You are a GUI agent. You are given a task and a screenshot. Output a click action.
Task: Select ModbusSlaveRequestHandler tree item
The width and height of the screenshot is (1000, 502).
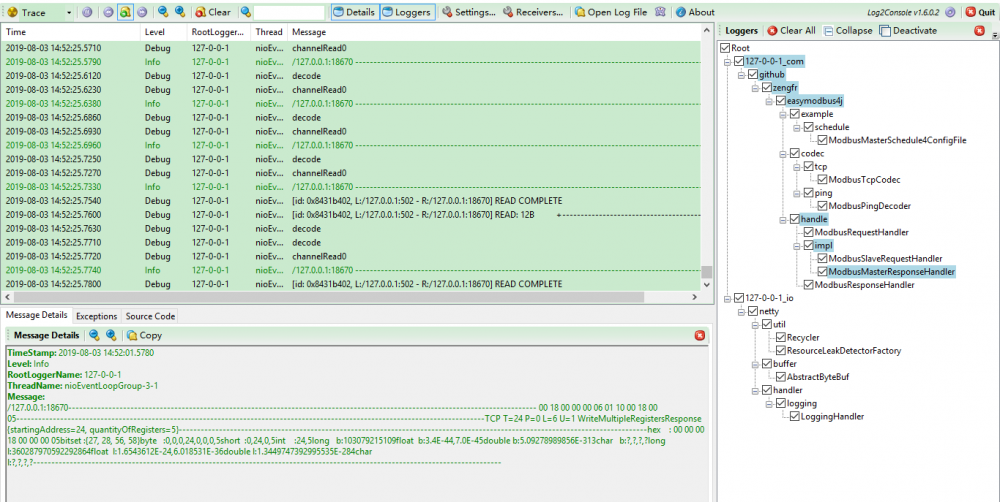point(885,258)
